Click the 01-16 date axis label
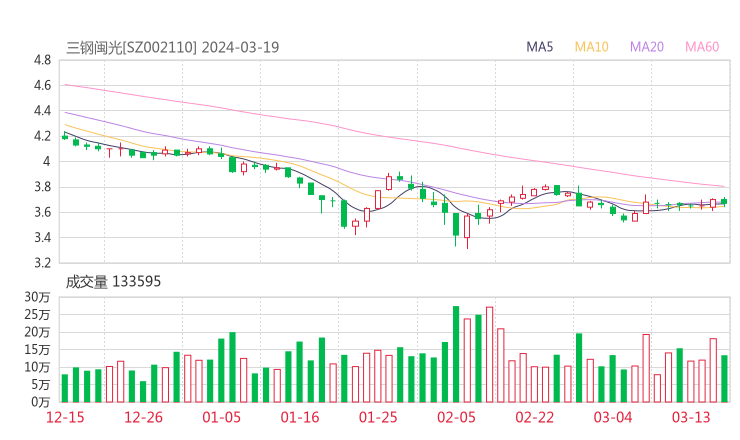This screenshot has height=440, width=740. [x=300, y=417]
